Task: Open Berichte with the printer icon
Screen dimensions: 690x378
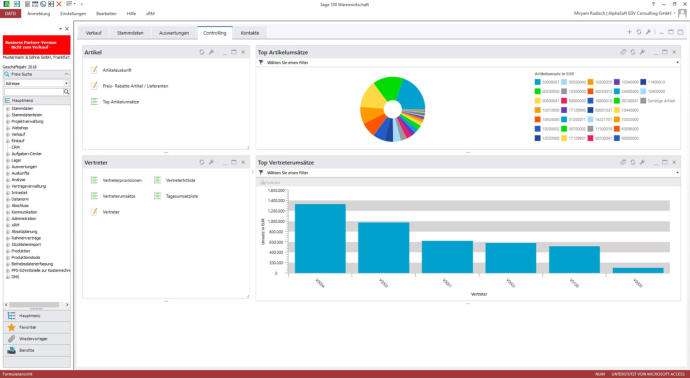Action: [x=37, y=350]
